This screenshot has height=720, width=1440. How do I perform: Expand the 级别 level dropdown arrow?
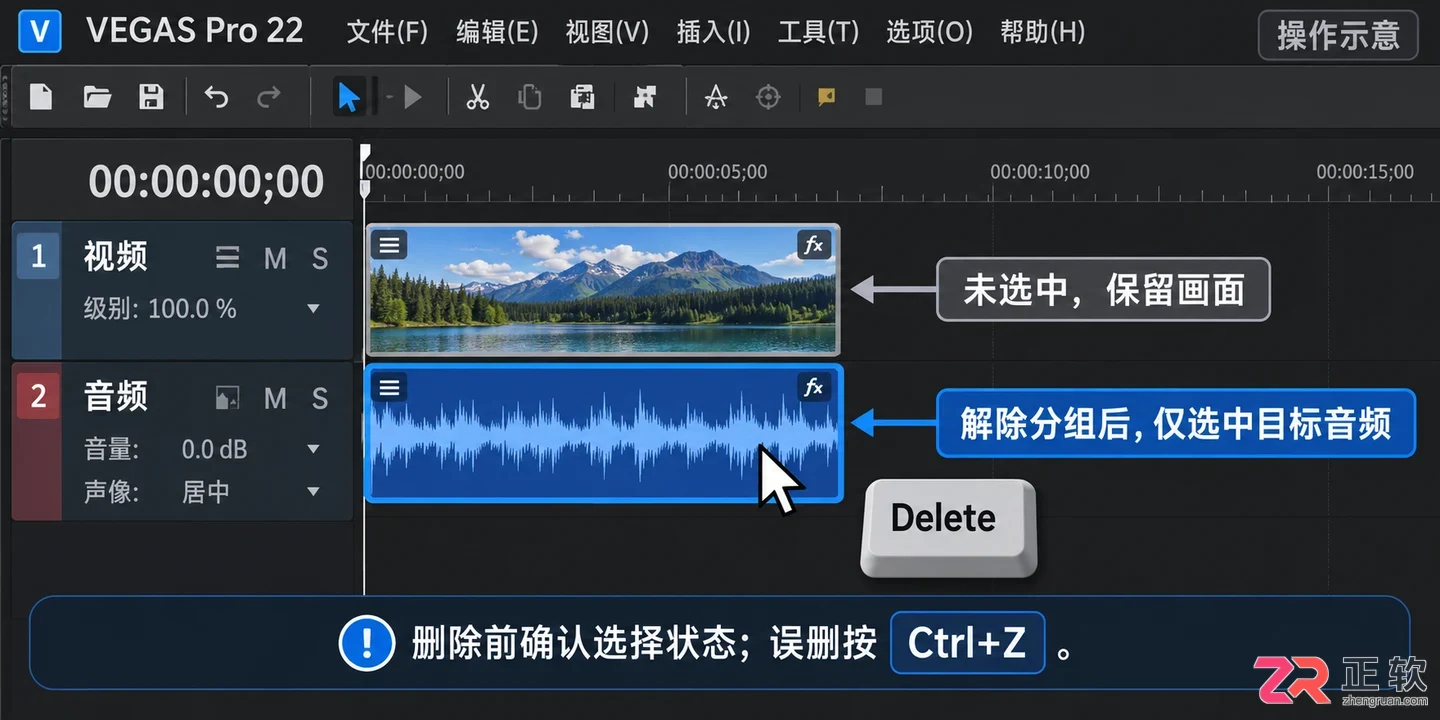(x=314, y=308)
